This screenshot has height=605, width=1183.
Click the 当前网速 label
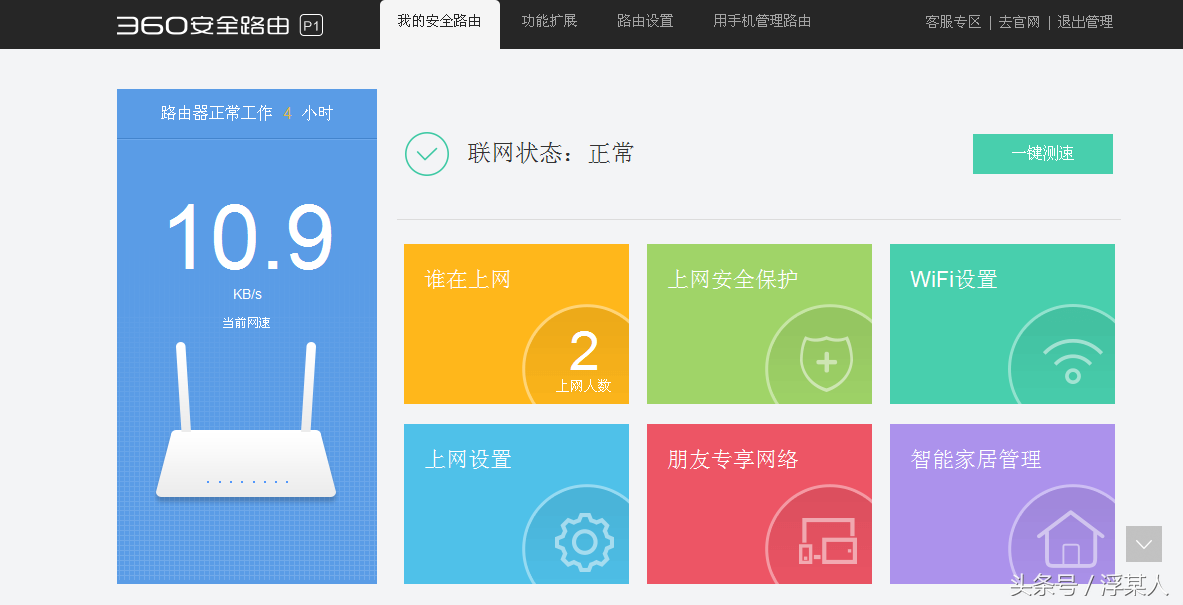246,323
